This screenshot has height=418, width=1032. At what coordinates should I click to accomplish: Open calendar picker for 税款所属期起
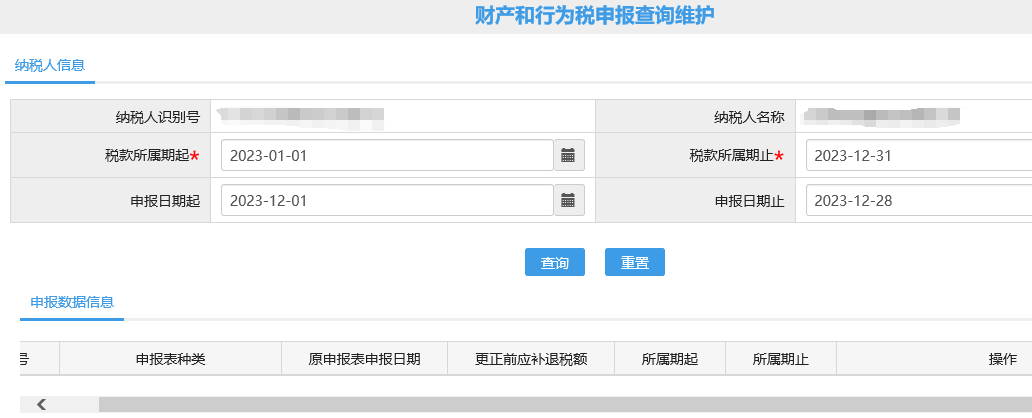pos(569,155)
